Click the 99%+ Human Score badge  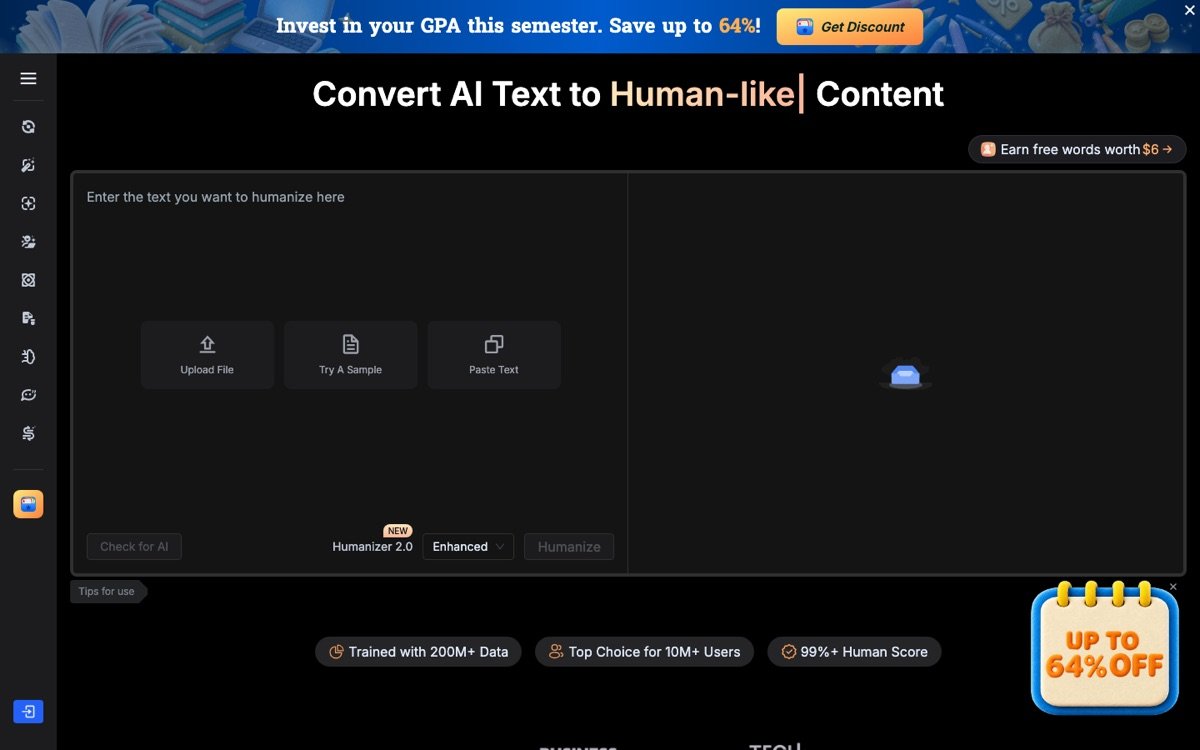click(x=854, y=652)
